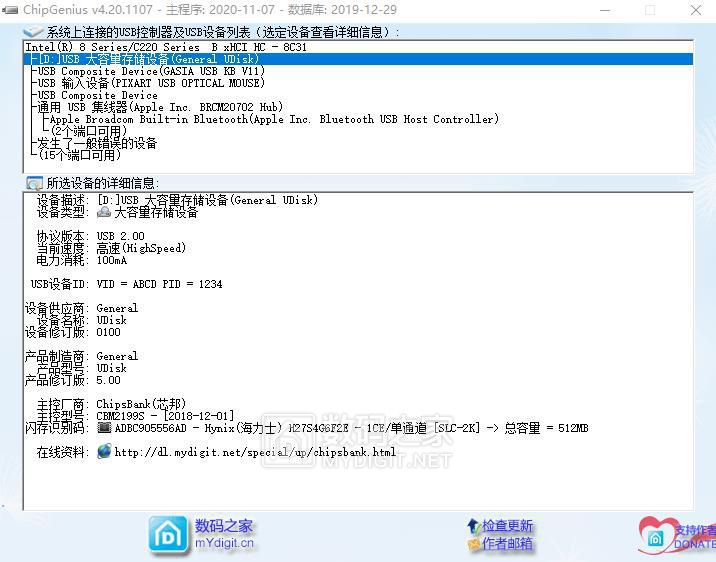
Task: Select the Apple Inc. BRCM20702 Hub row
Action: [x=160, y=107]
